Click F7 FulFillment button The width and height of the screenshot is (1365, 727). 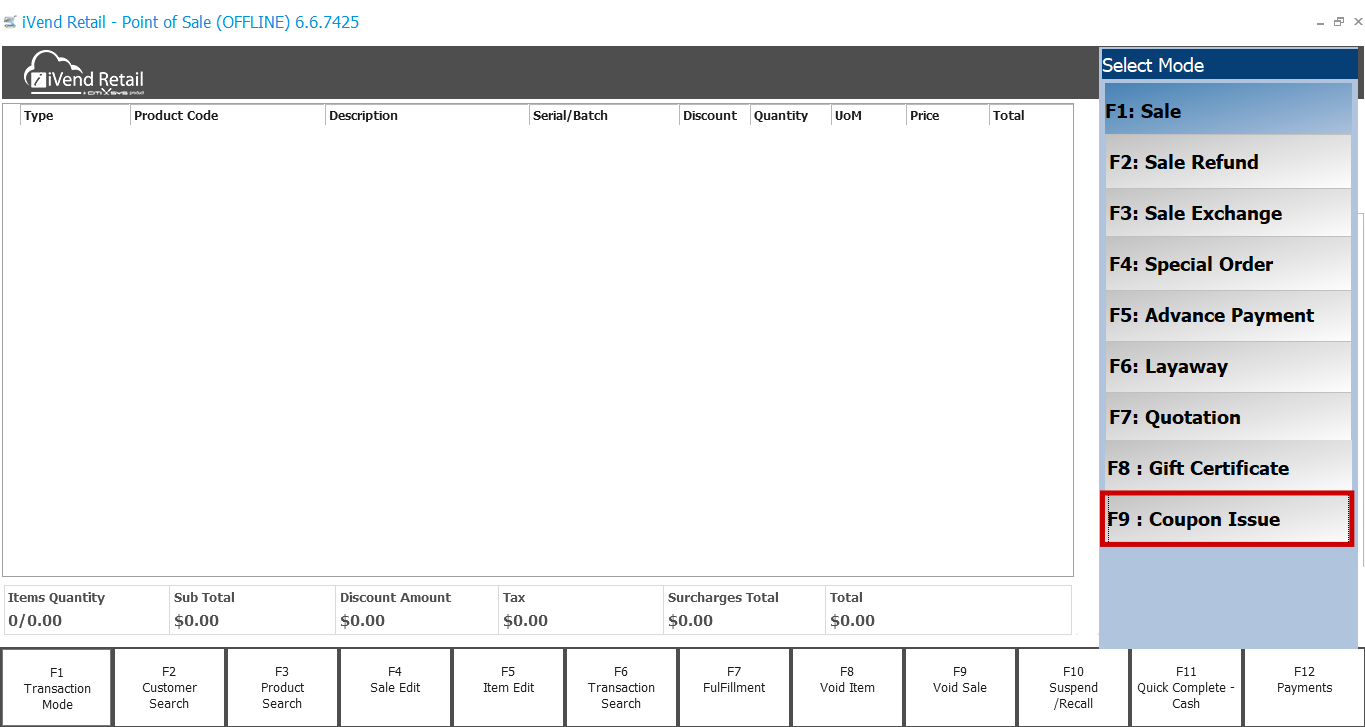[x=735, y=688]
